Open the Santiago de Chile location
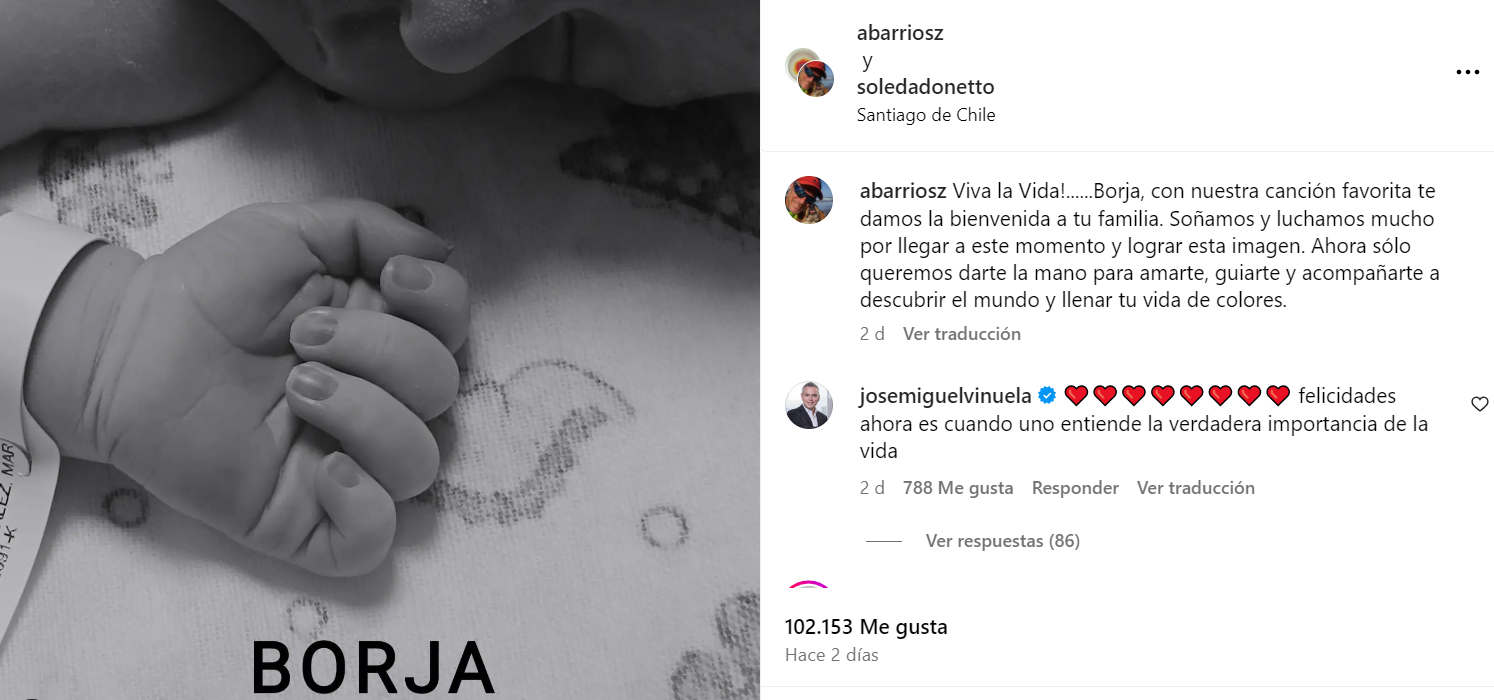This screenshot has height=700, width=1494. click(x=926, y=115)
